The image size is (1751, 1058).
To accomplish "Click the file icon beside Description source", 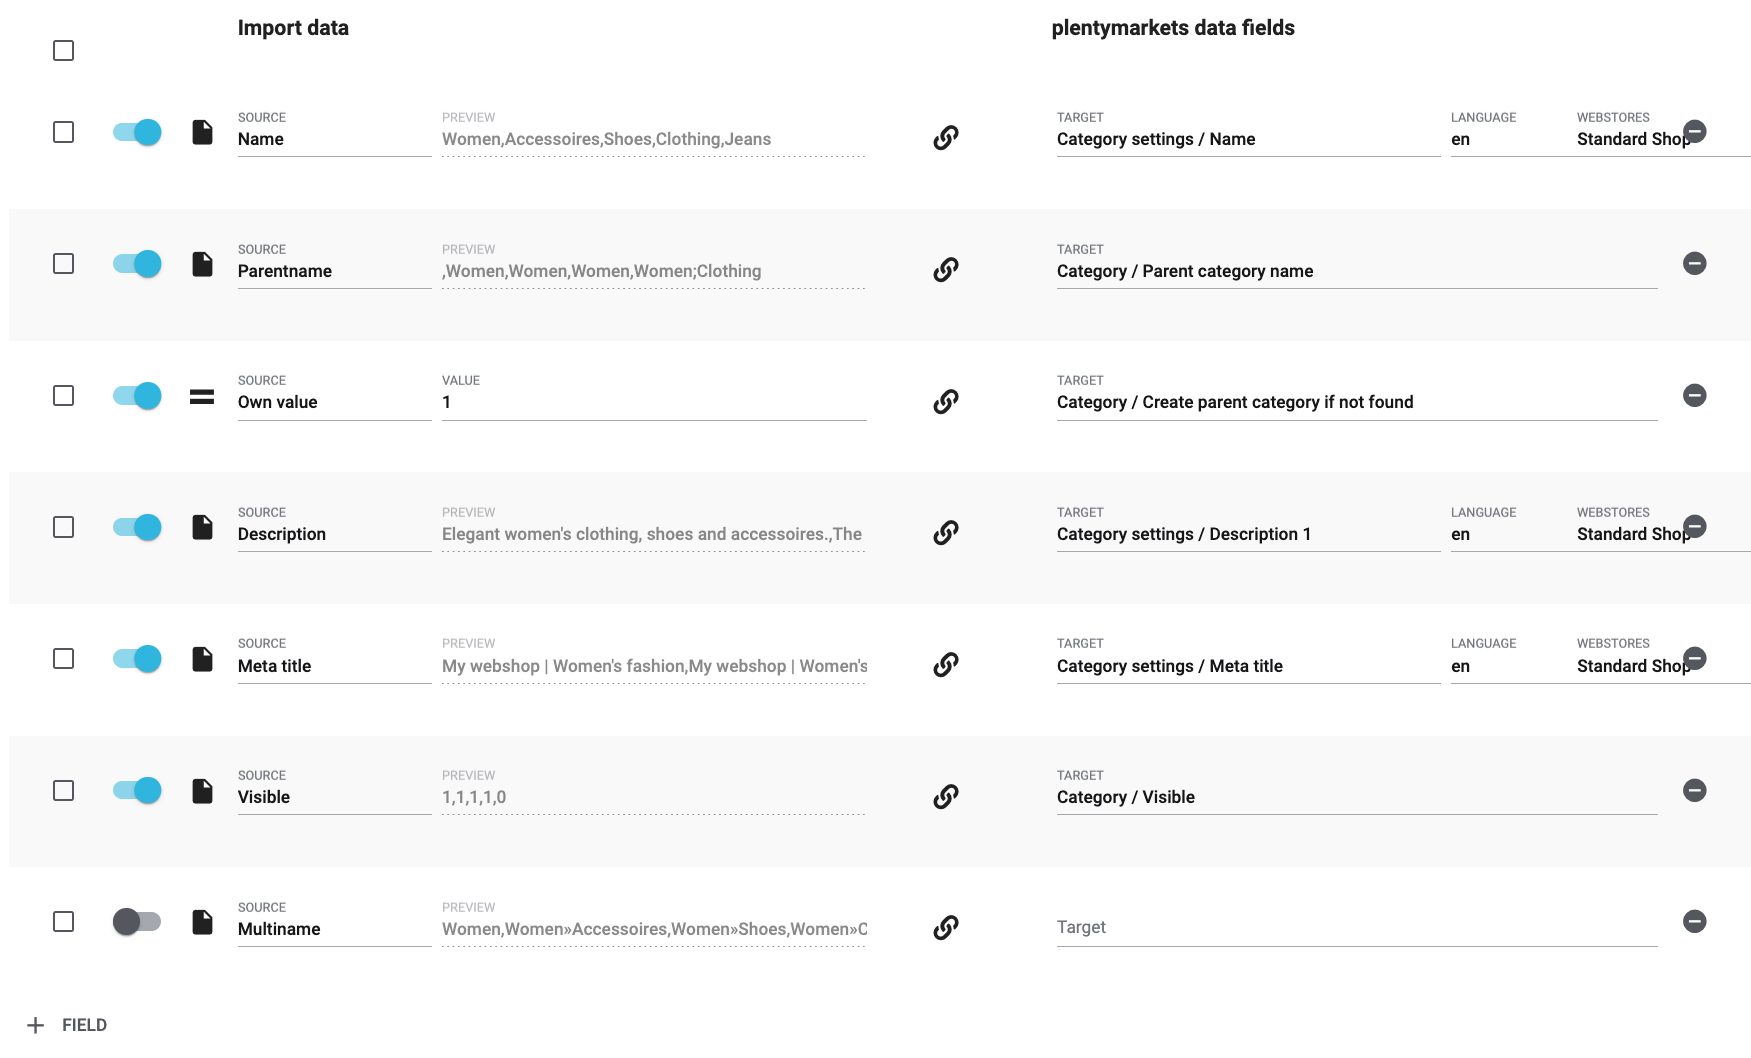I will click(202, 527).
